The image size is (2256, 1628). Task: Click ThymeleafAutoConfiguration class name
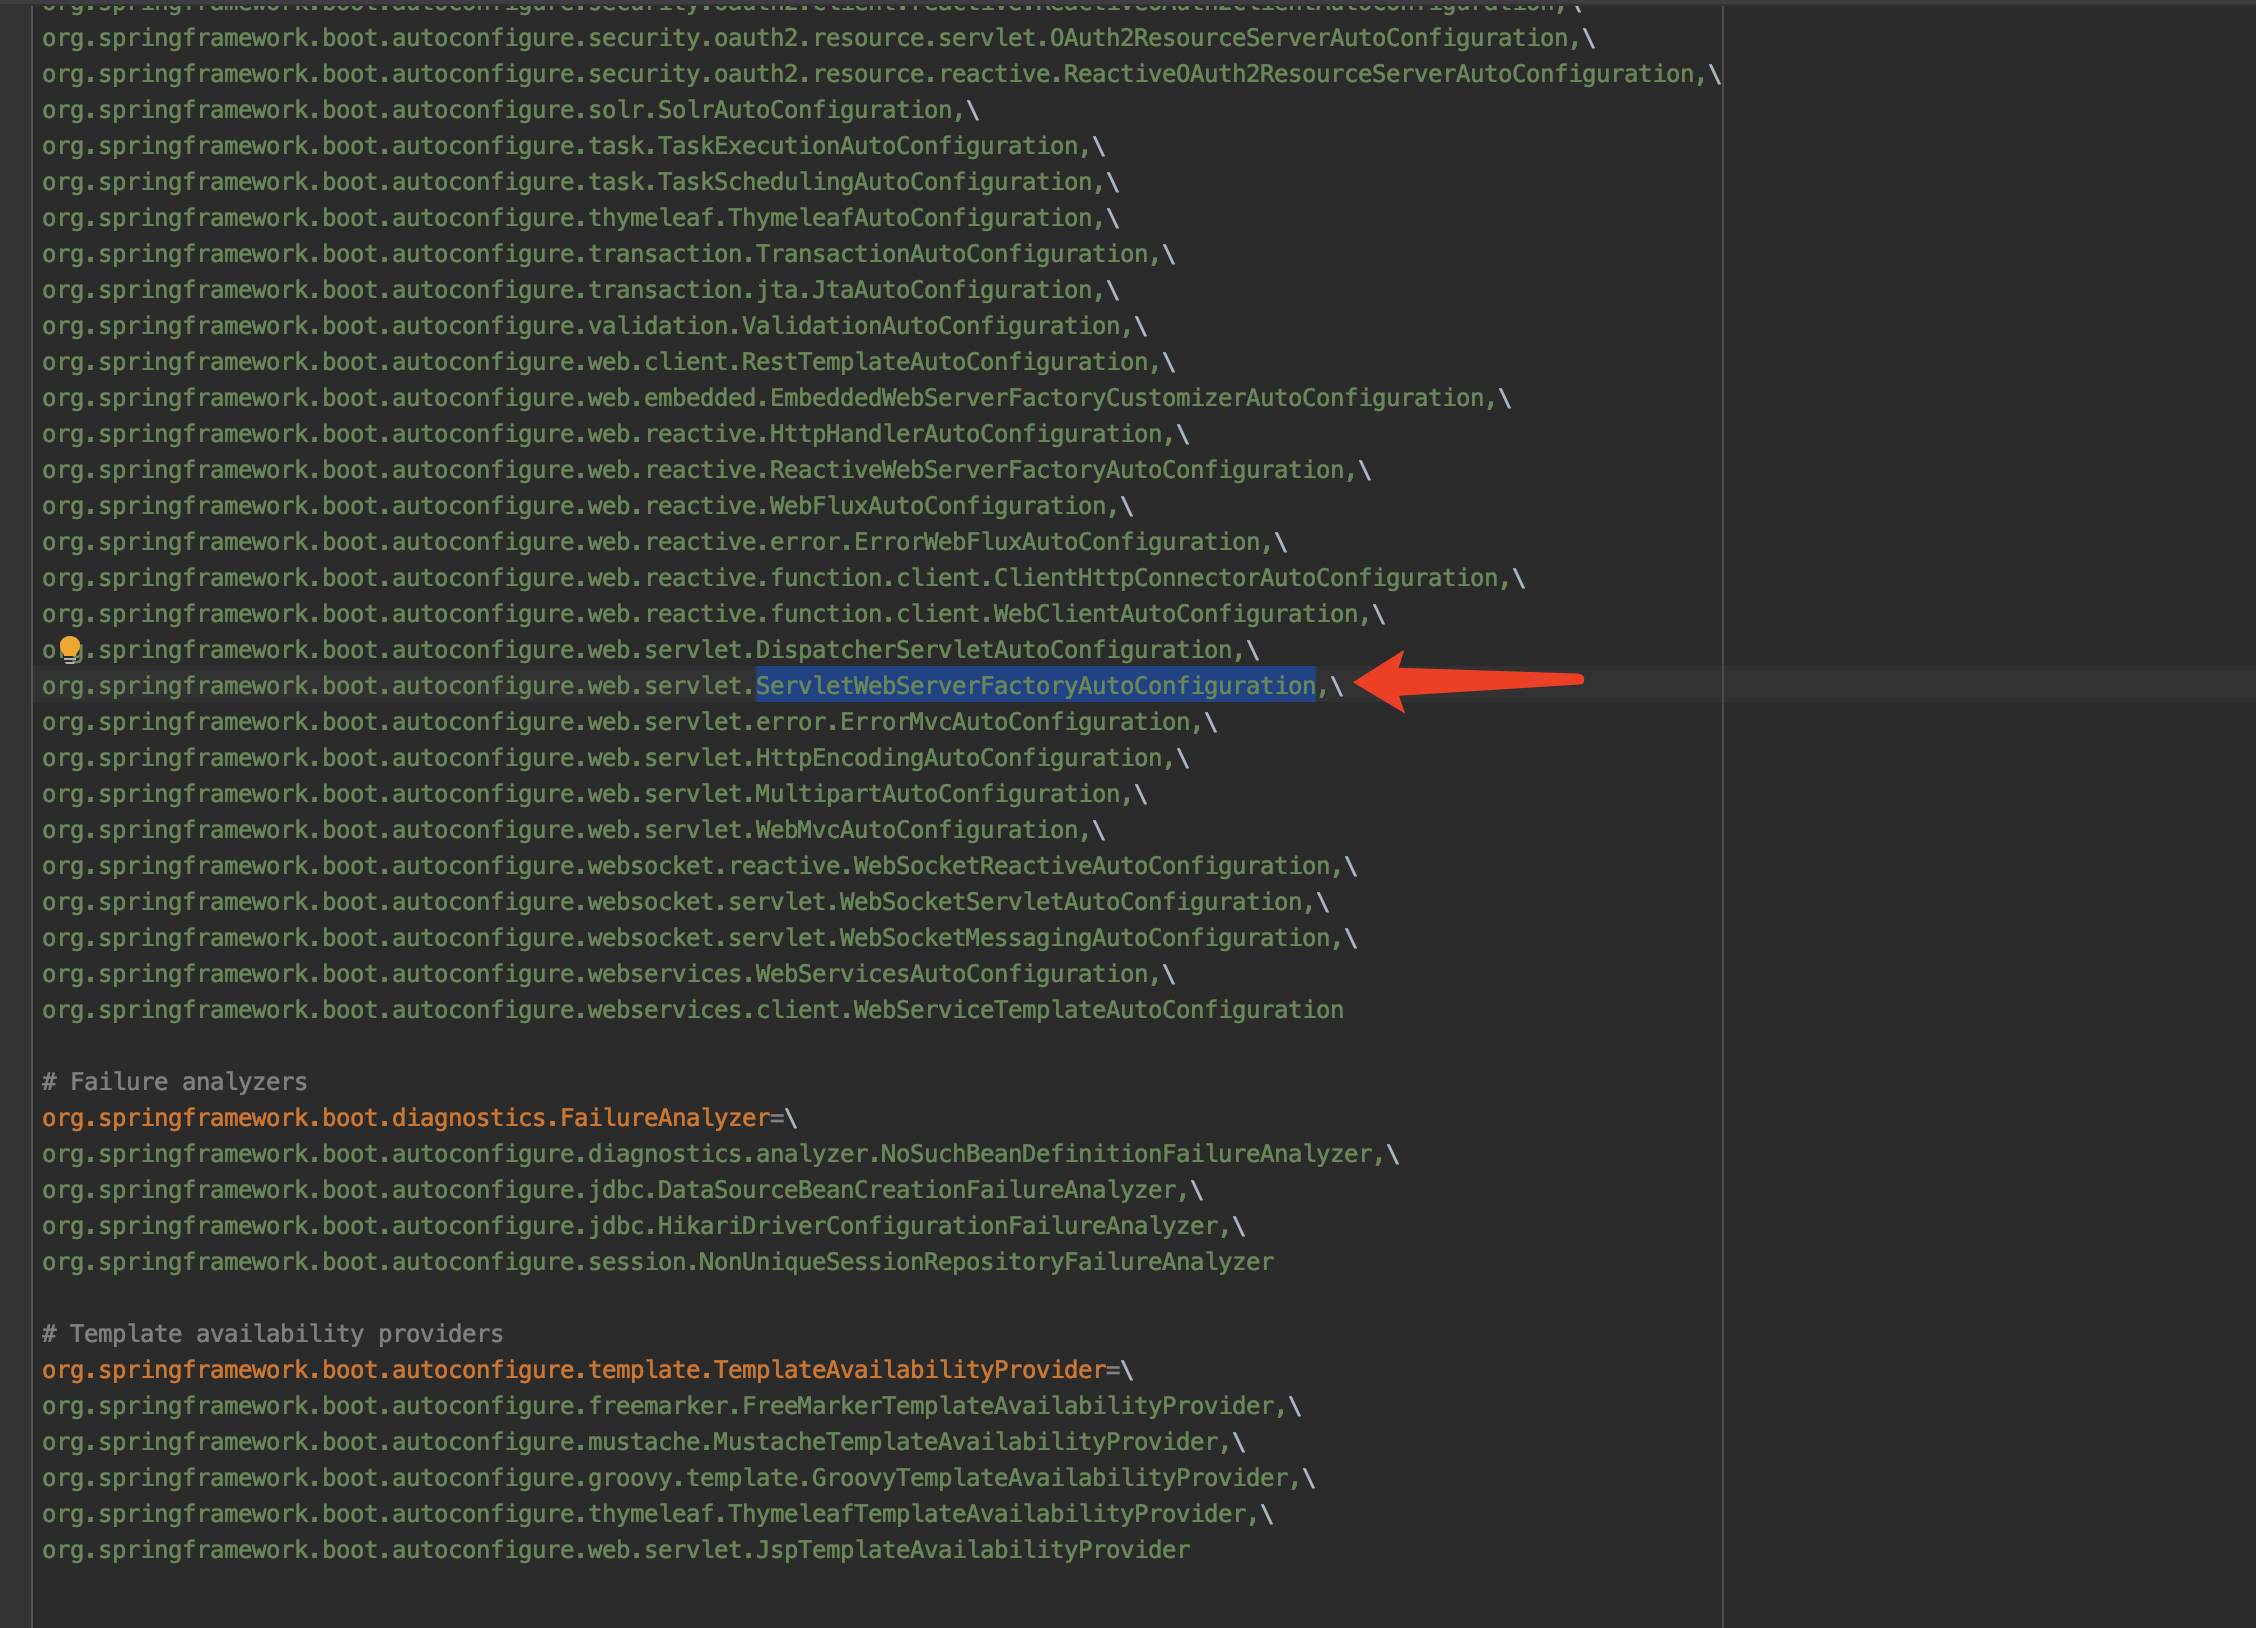pos(910,218)
